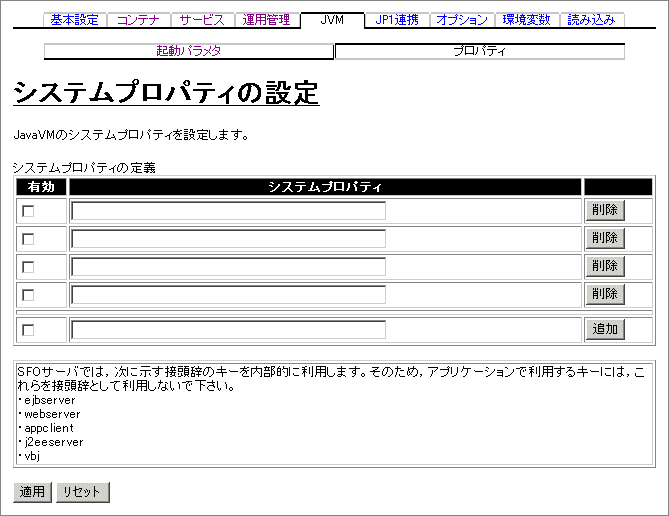Click the システムプロパティ column header
The width and height of the screenshot is (669, 516).
(x=325, y=187)
